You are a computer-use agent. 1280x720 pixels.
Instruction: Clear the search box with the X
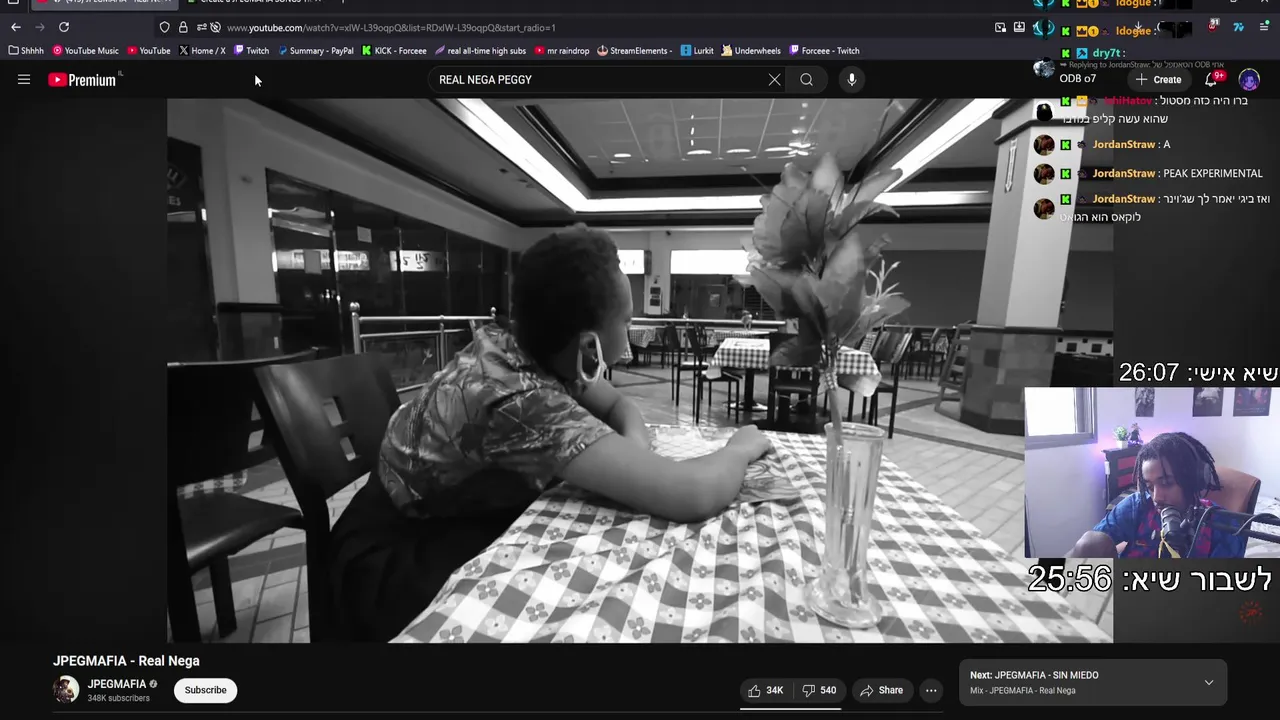coord(774,80)
